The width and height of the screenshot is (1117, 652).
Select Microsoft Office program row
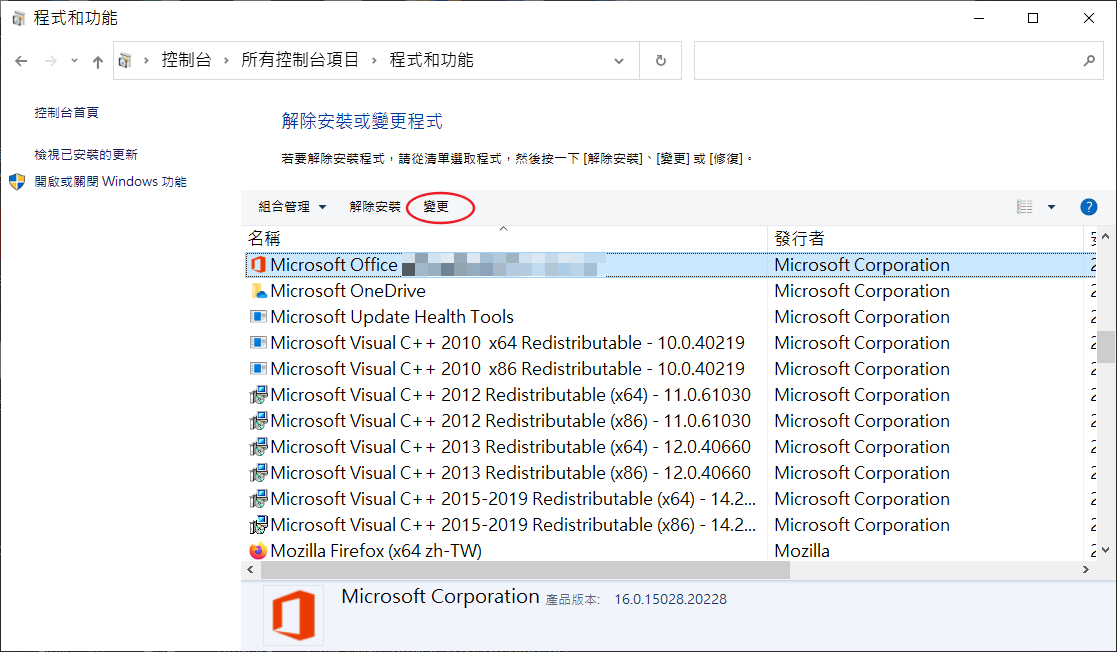670,265
